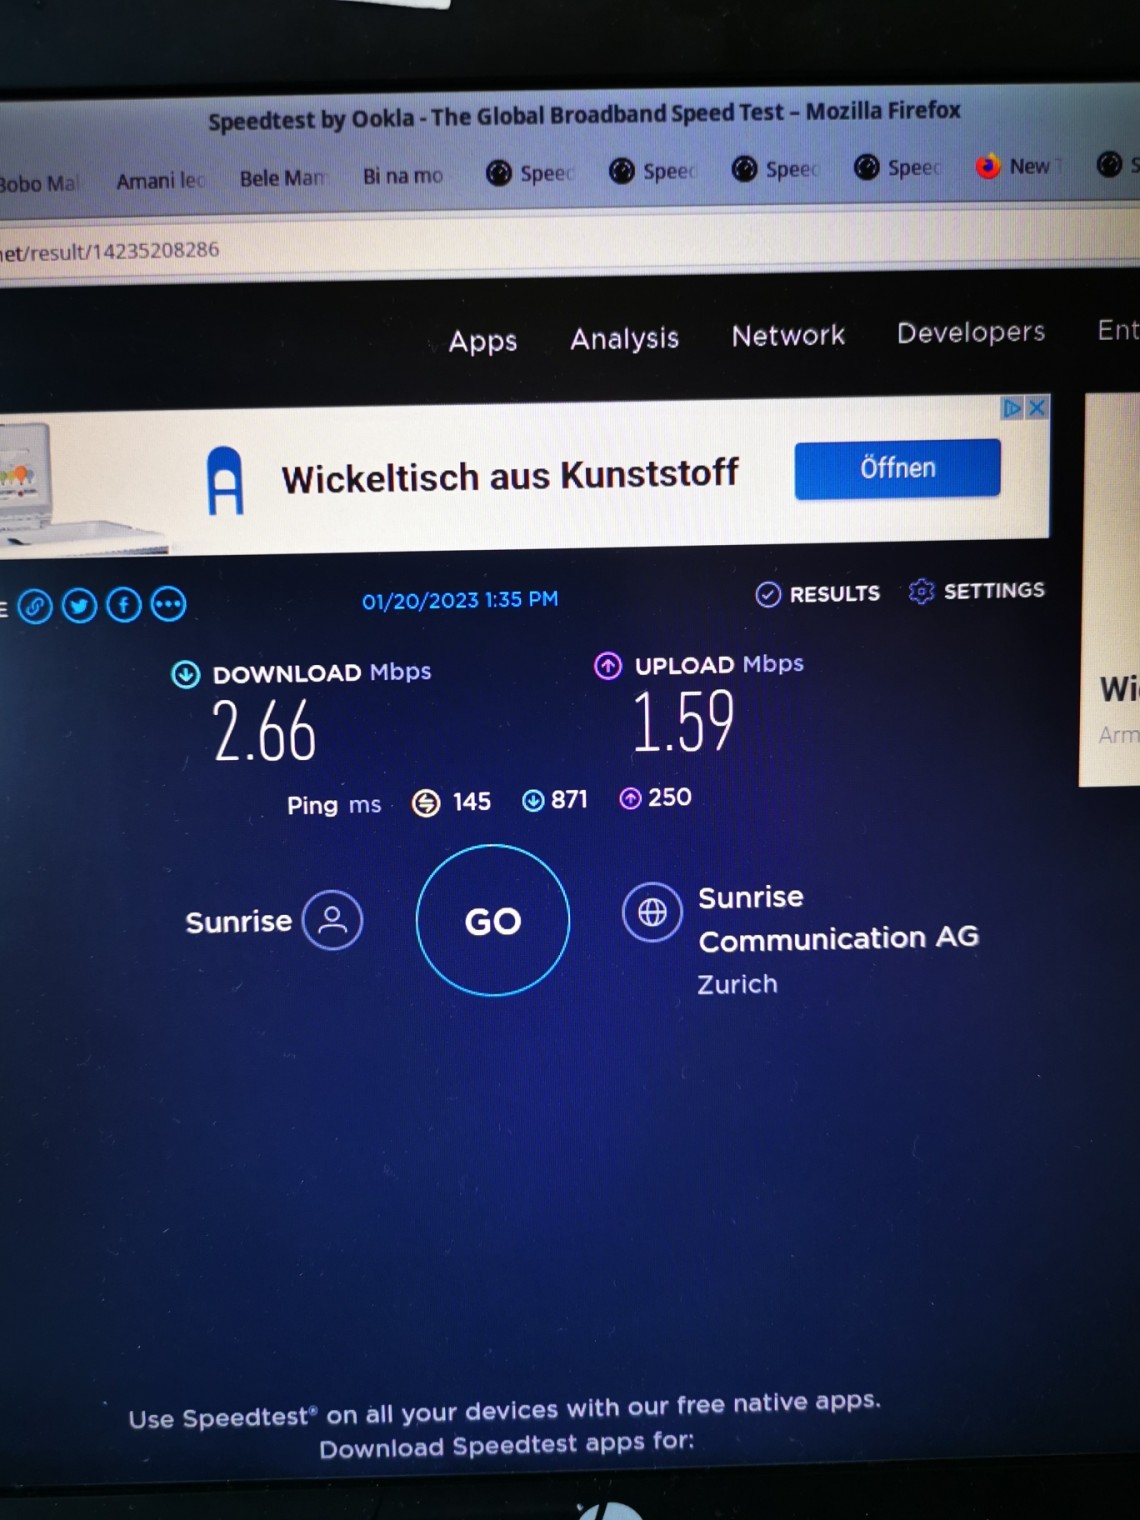This screenshot has width=1140, height=1520.
Task: Open the Analysis menu item
Action: (x=624, y=339)
